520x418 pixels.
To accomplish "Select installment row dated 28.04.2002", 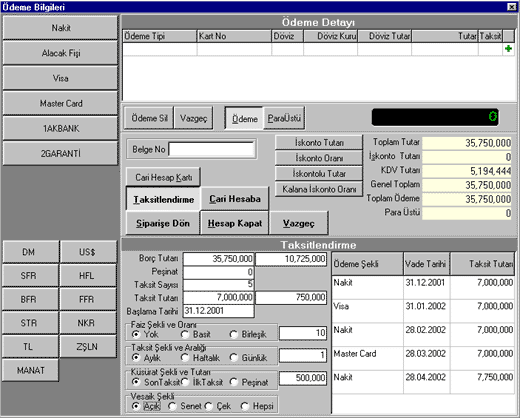I will click(x=423, y=382).
